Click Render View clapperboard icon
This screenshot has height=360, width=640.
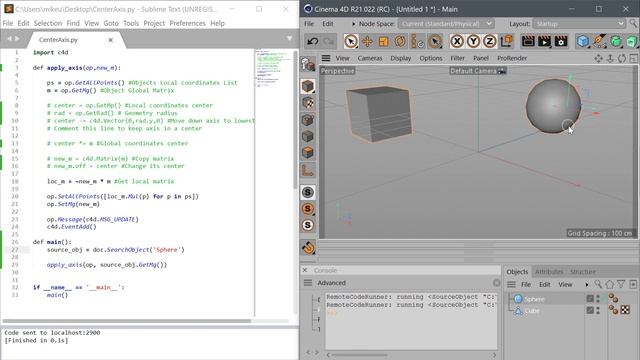tap(528, 41)
